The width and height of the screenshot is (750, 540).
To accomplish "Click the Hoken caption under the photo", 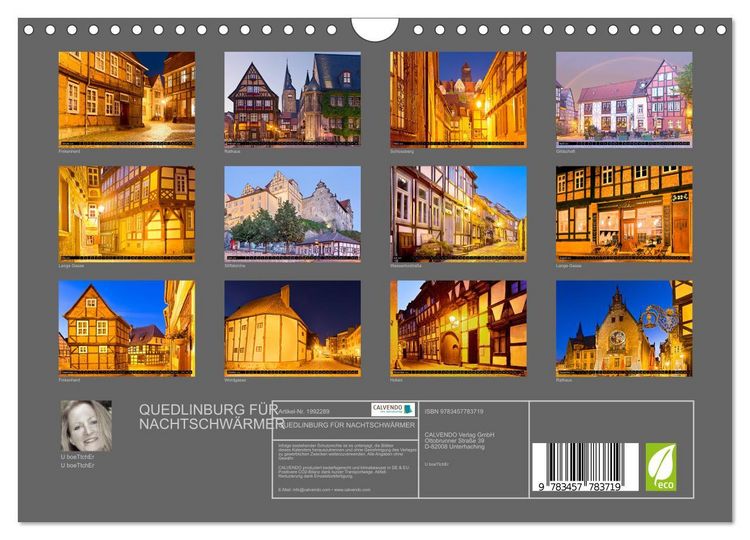I will 397,380.
